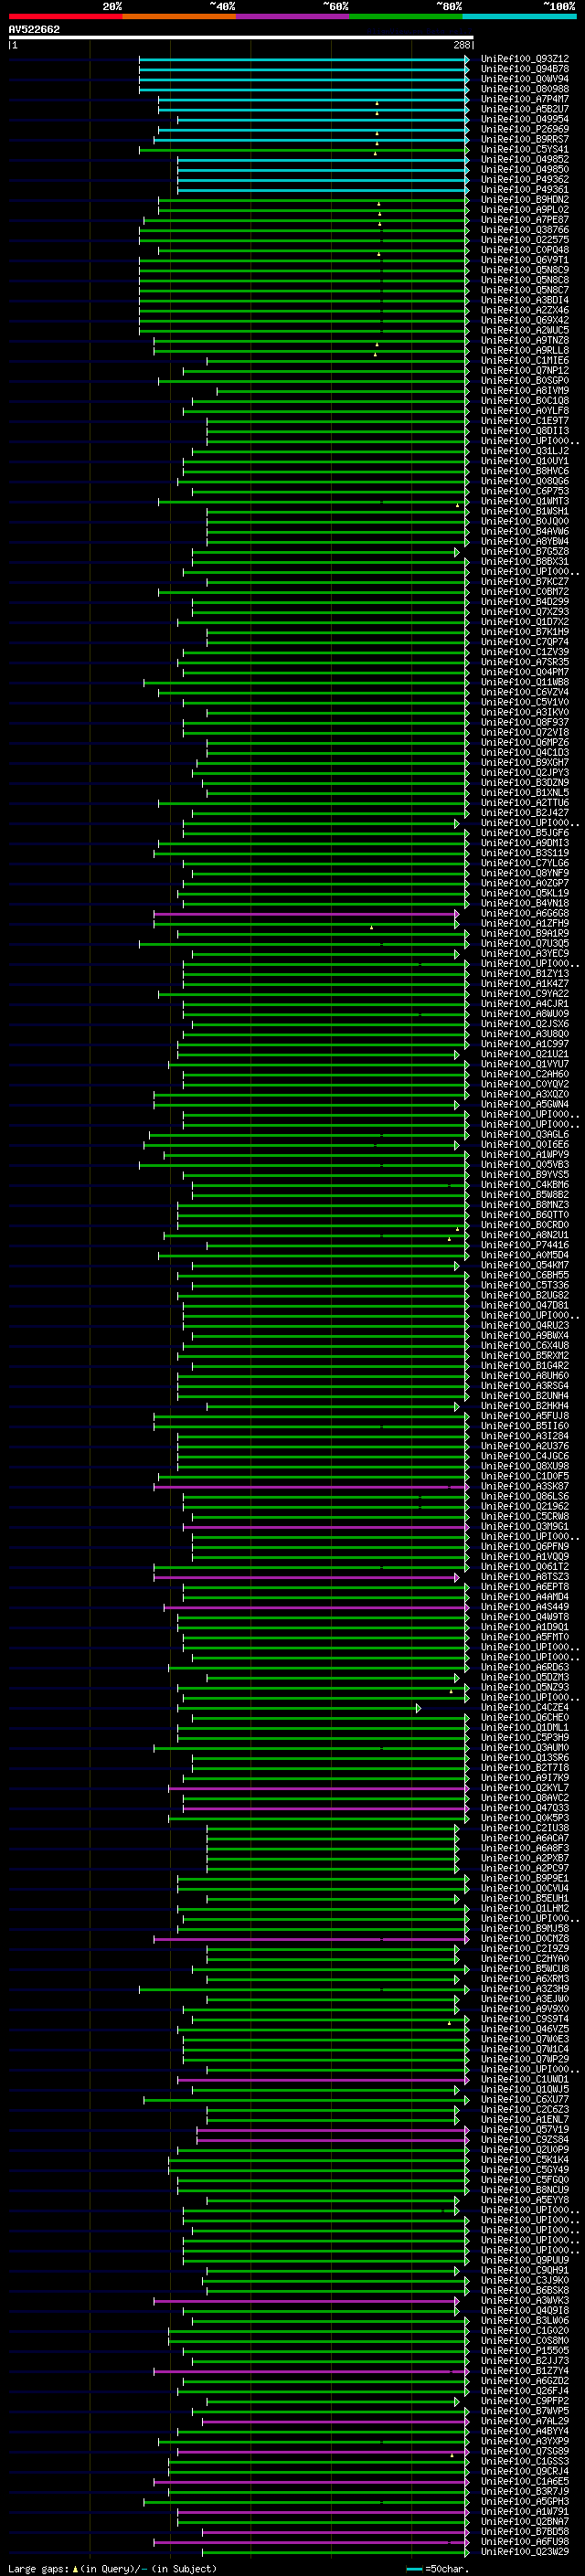This screenshot has height=2576, width=585.
Task: Open hit UniRef100_Q7NP12
Action: click(x=524, y=370)
